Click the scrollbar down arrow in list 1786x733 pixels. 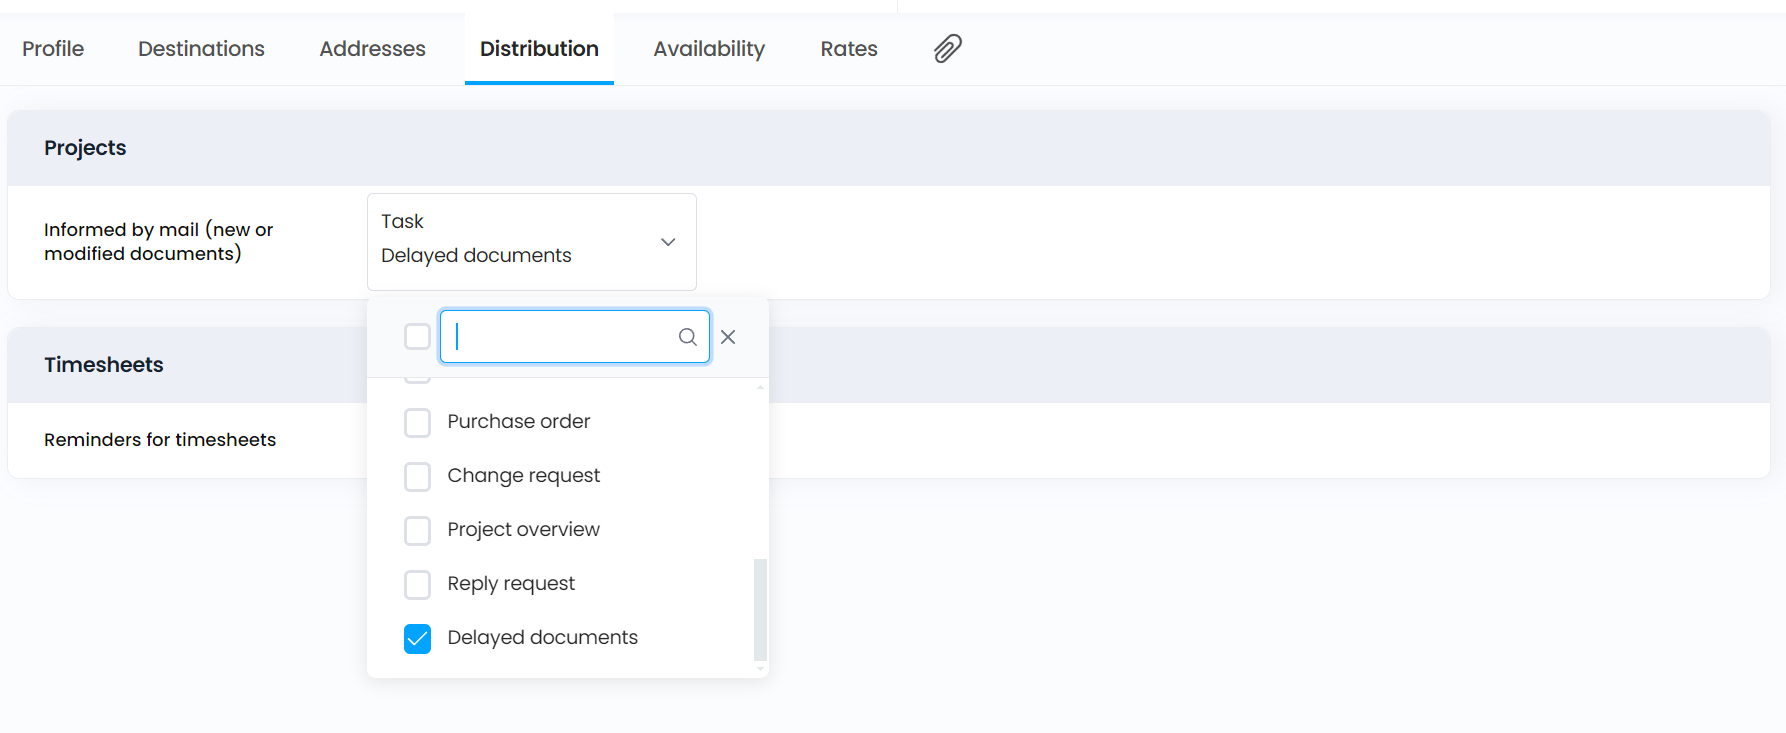[x=760, y=669]
